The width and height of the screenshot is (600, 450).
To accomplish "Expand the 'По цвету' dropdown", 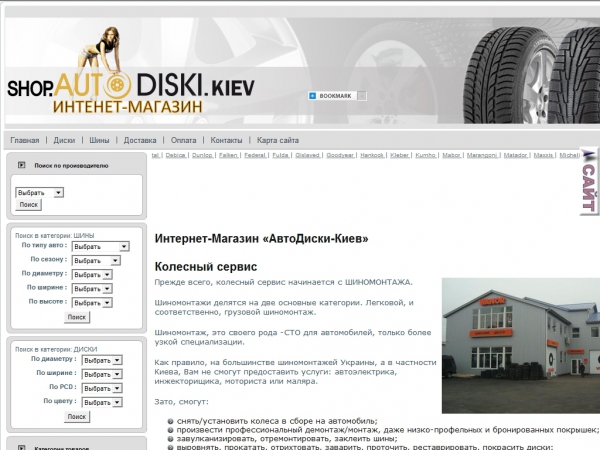I will click(x=102, y=403).
